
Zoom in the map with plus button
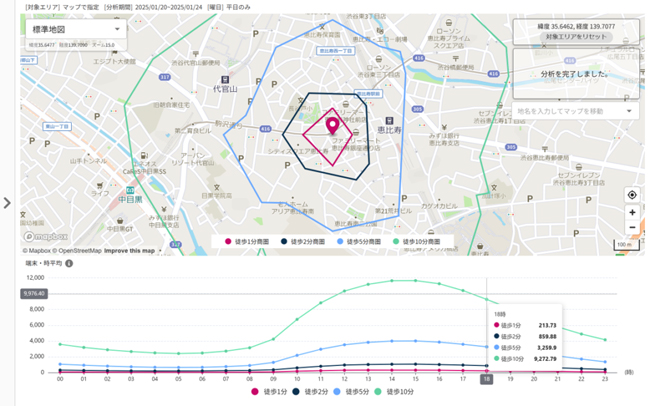(x=632, y=212)
